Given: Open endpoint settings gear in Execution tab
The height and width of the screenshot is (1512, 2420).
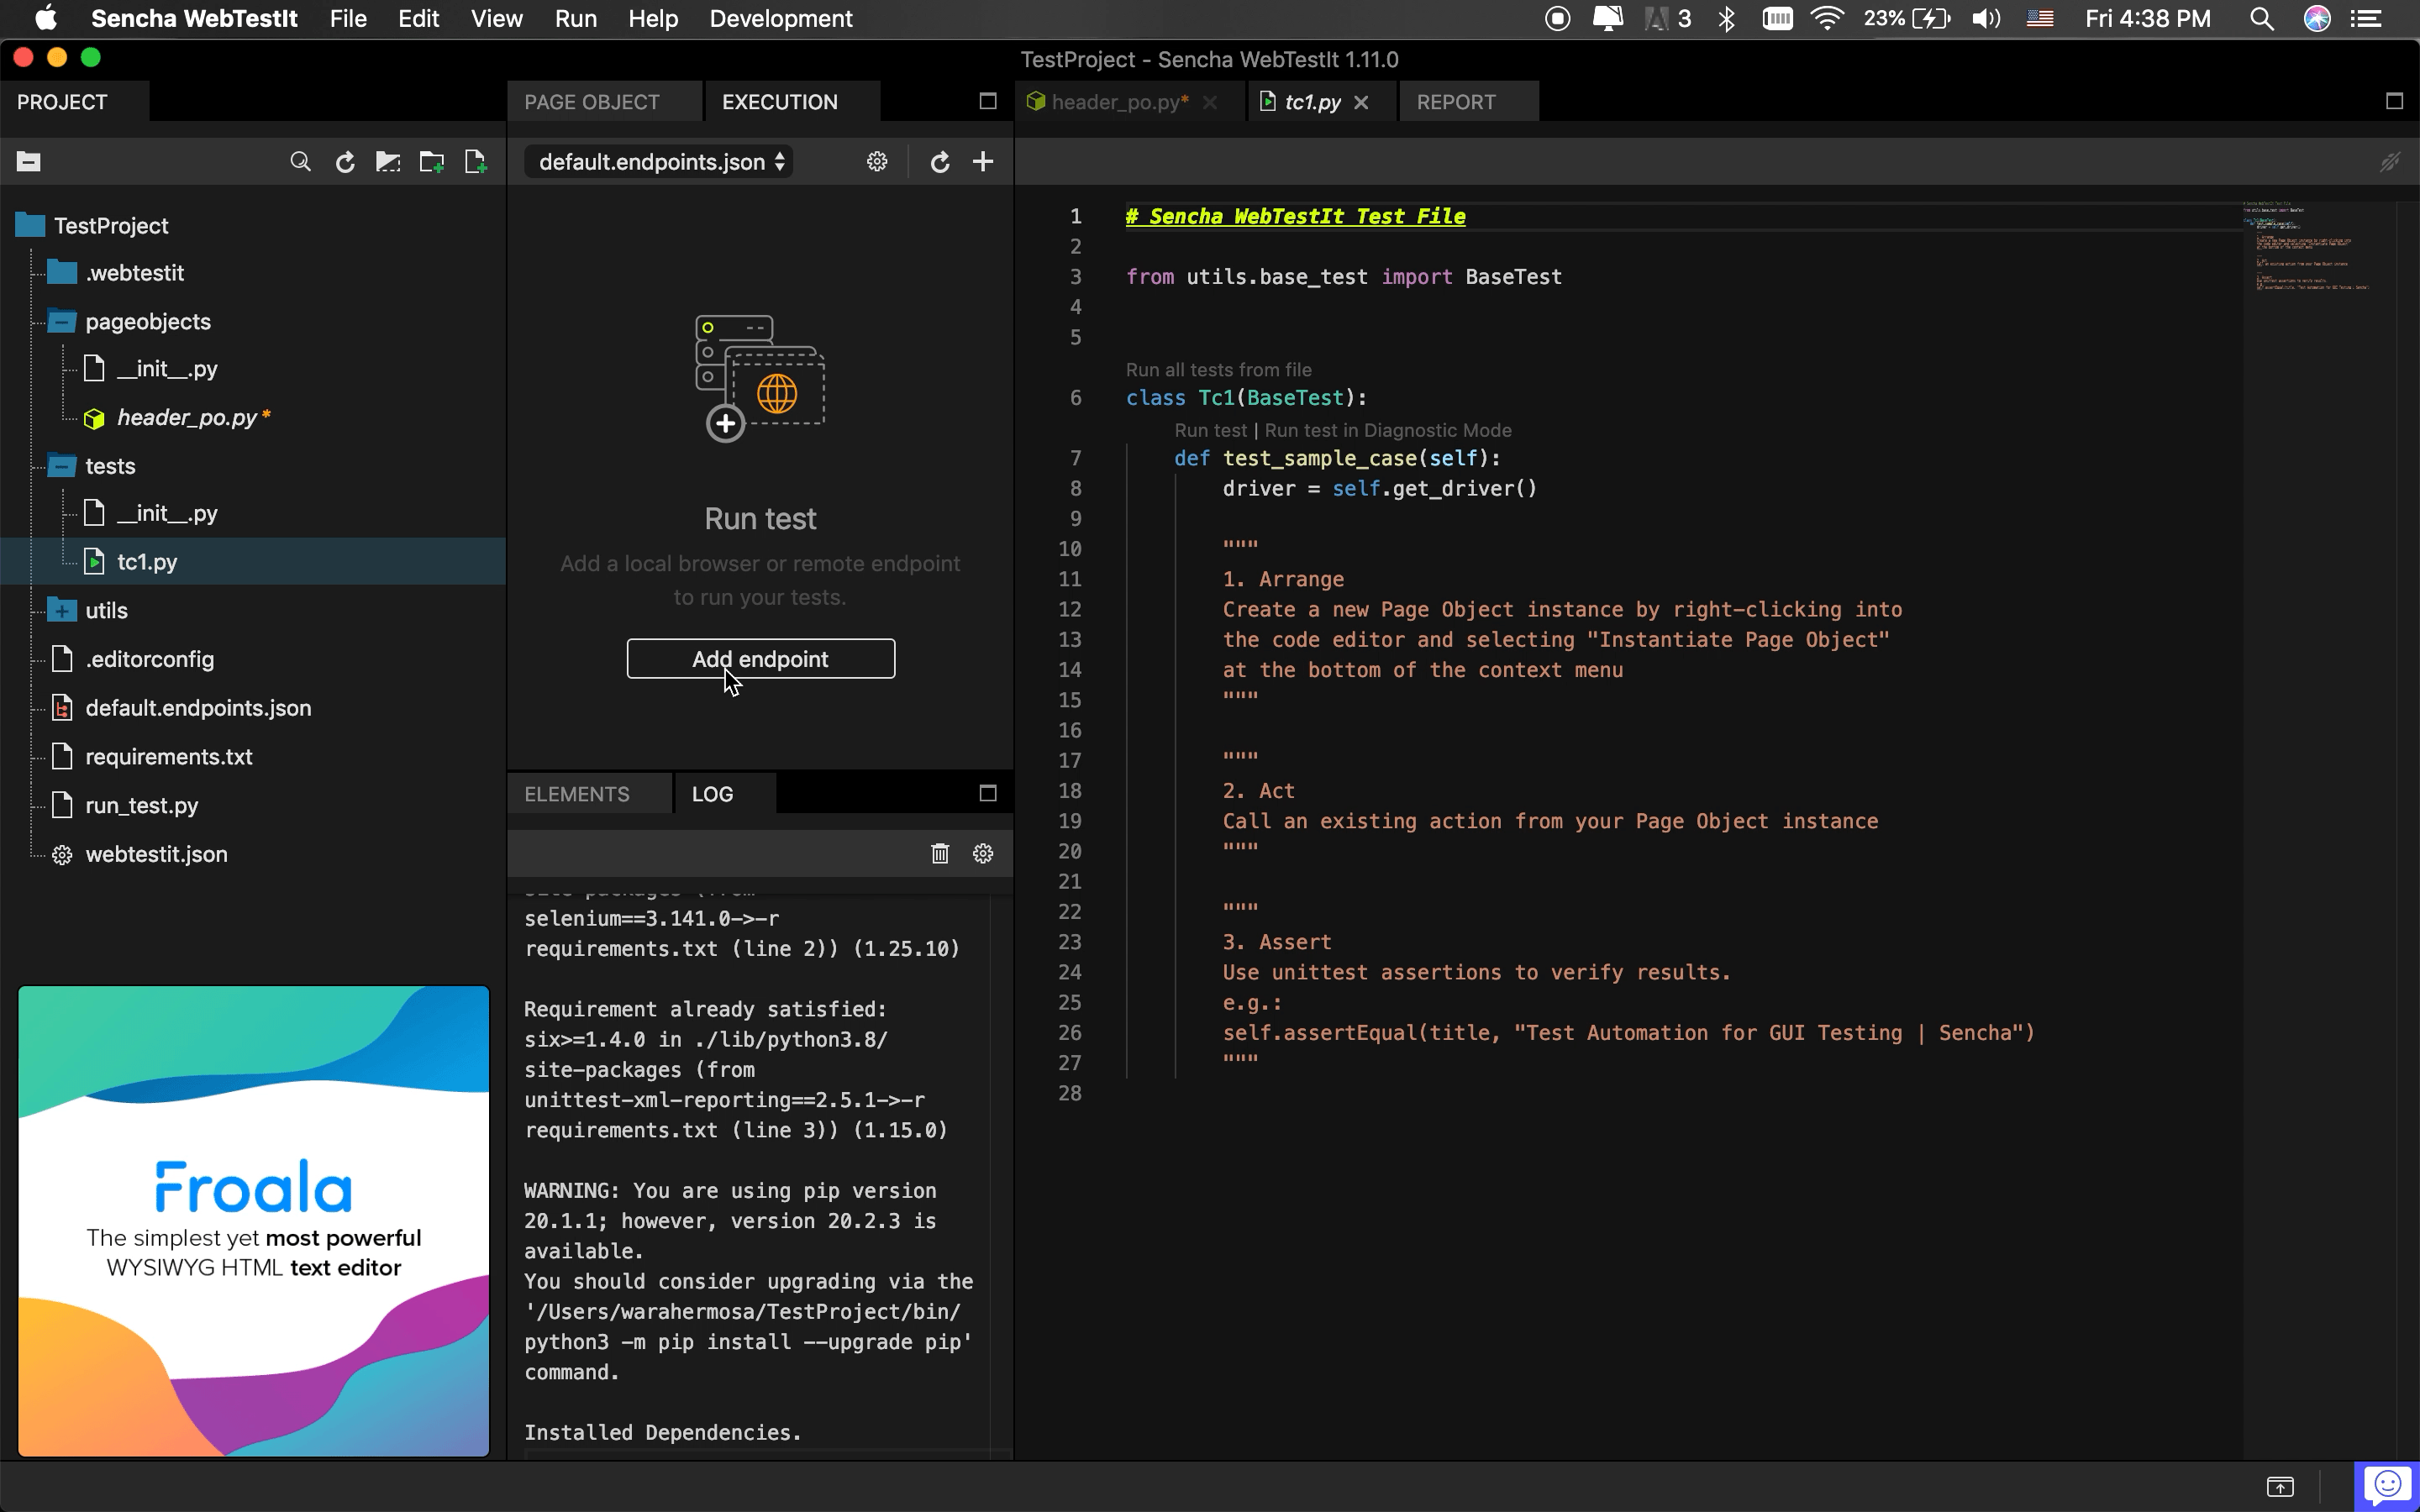Looking at the screenshot, I should (x=877, y=161).
